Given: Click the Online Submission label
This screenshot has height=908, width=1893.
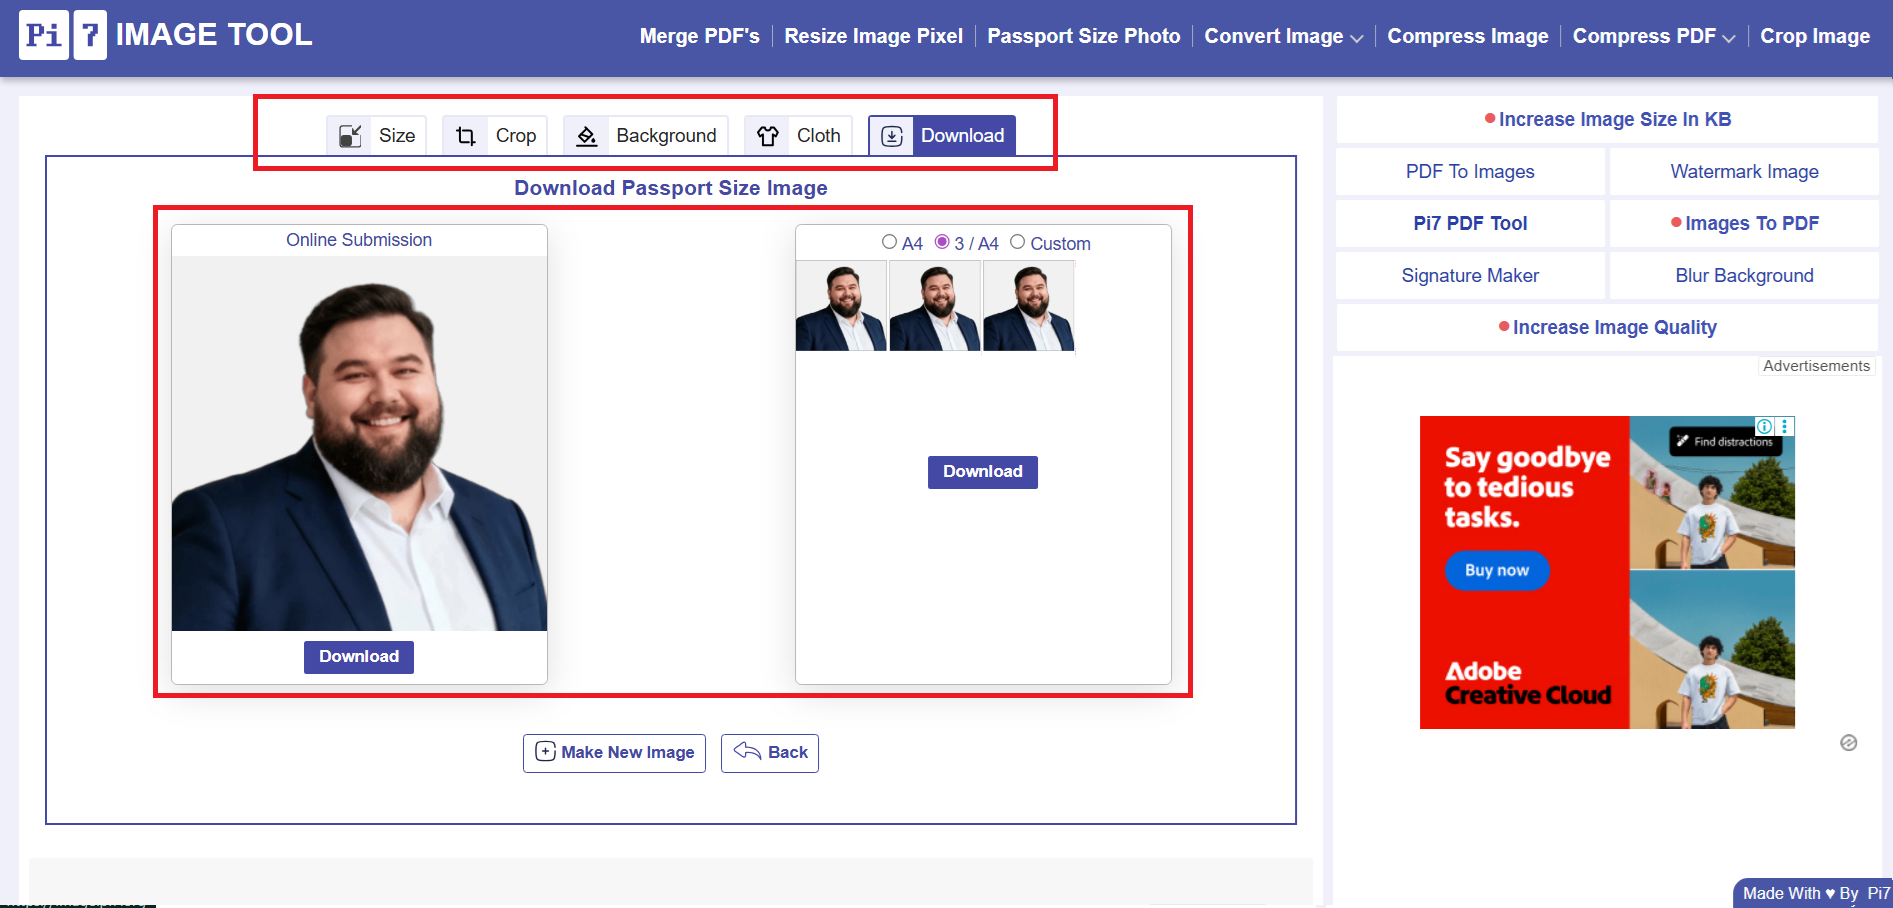Looking at the screenshot, I should coord(359,240).
